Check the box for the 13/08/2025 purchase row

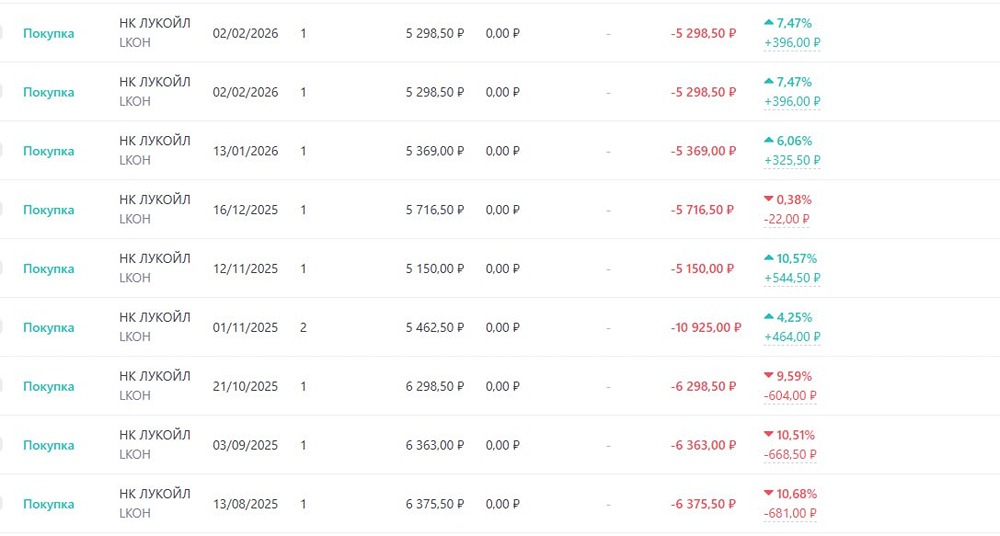click(x=2, y=504)
